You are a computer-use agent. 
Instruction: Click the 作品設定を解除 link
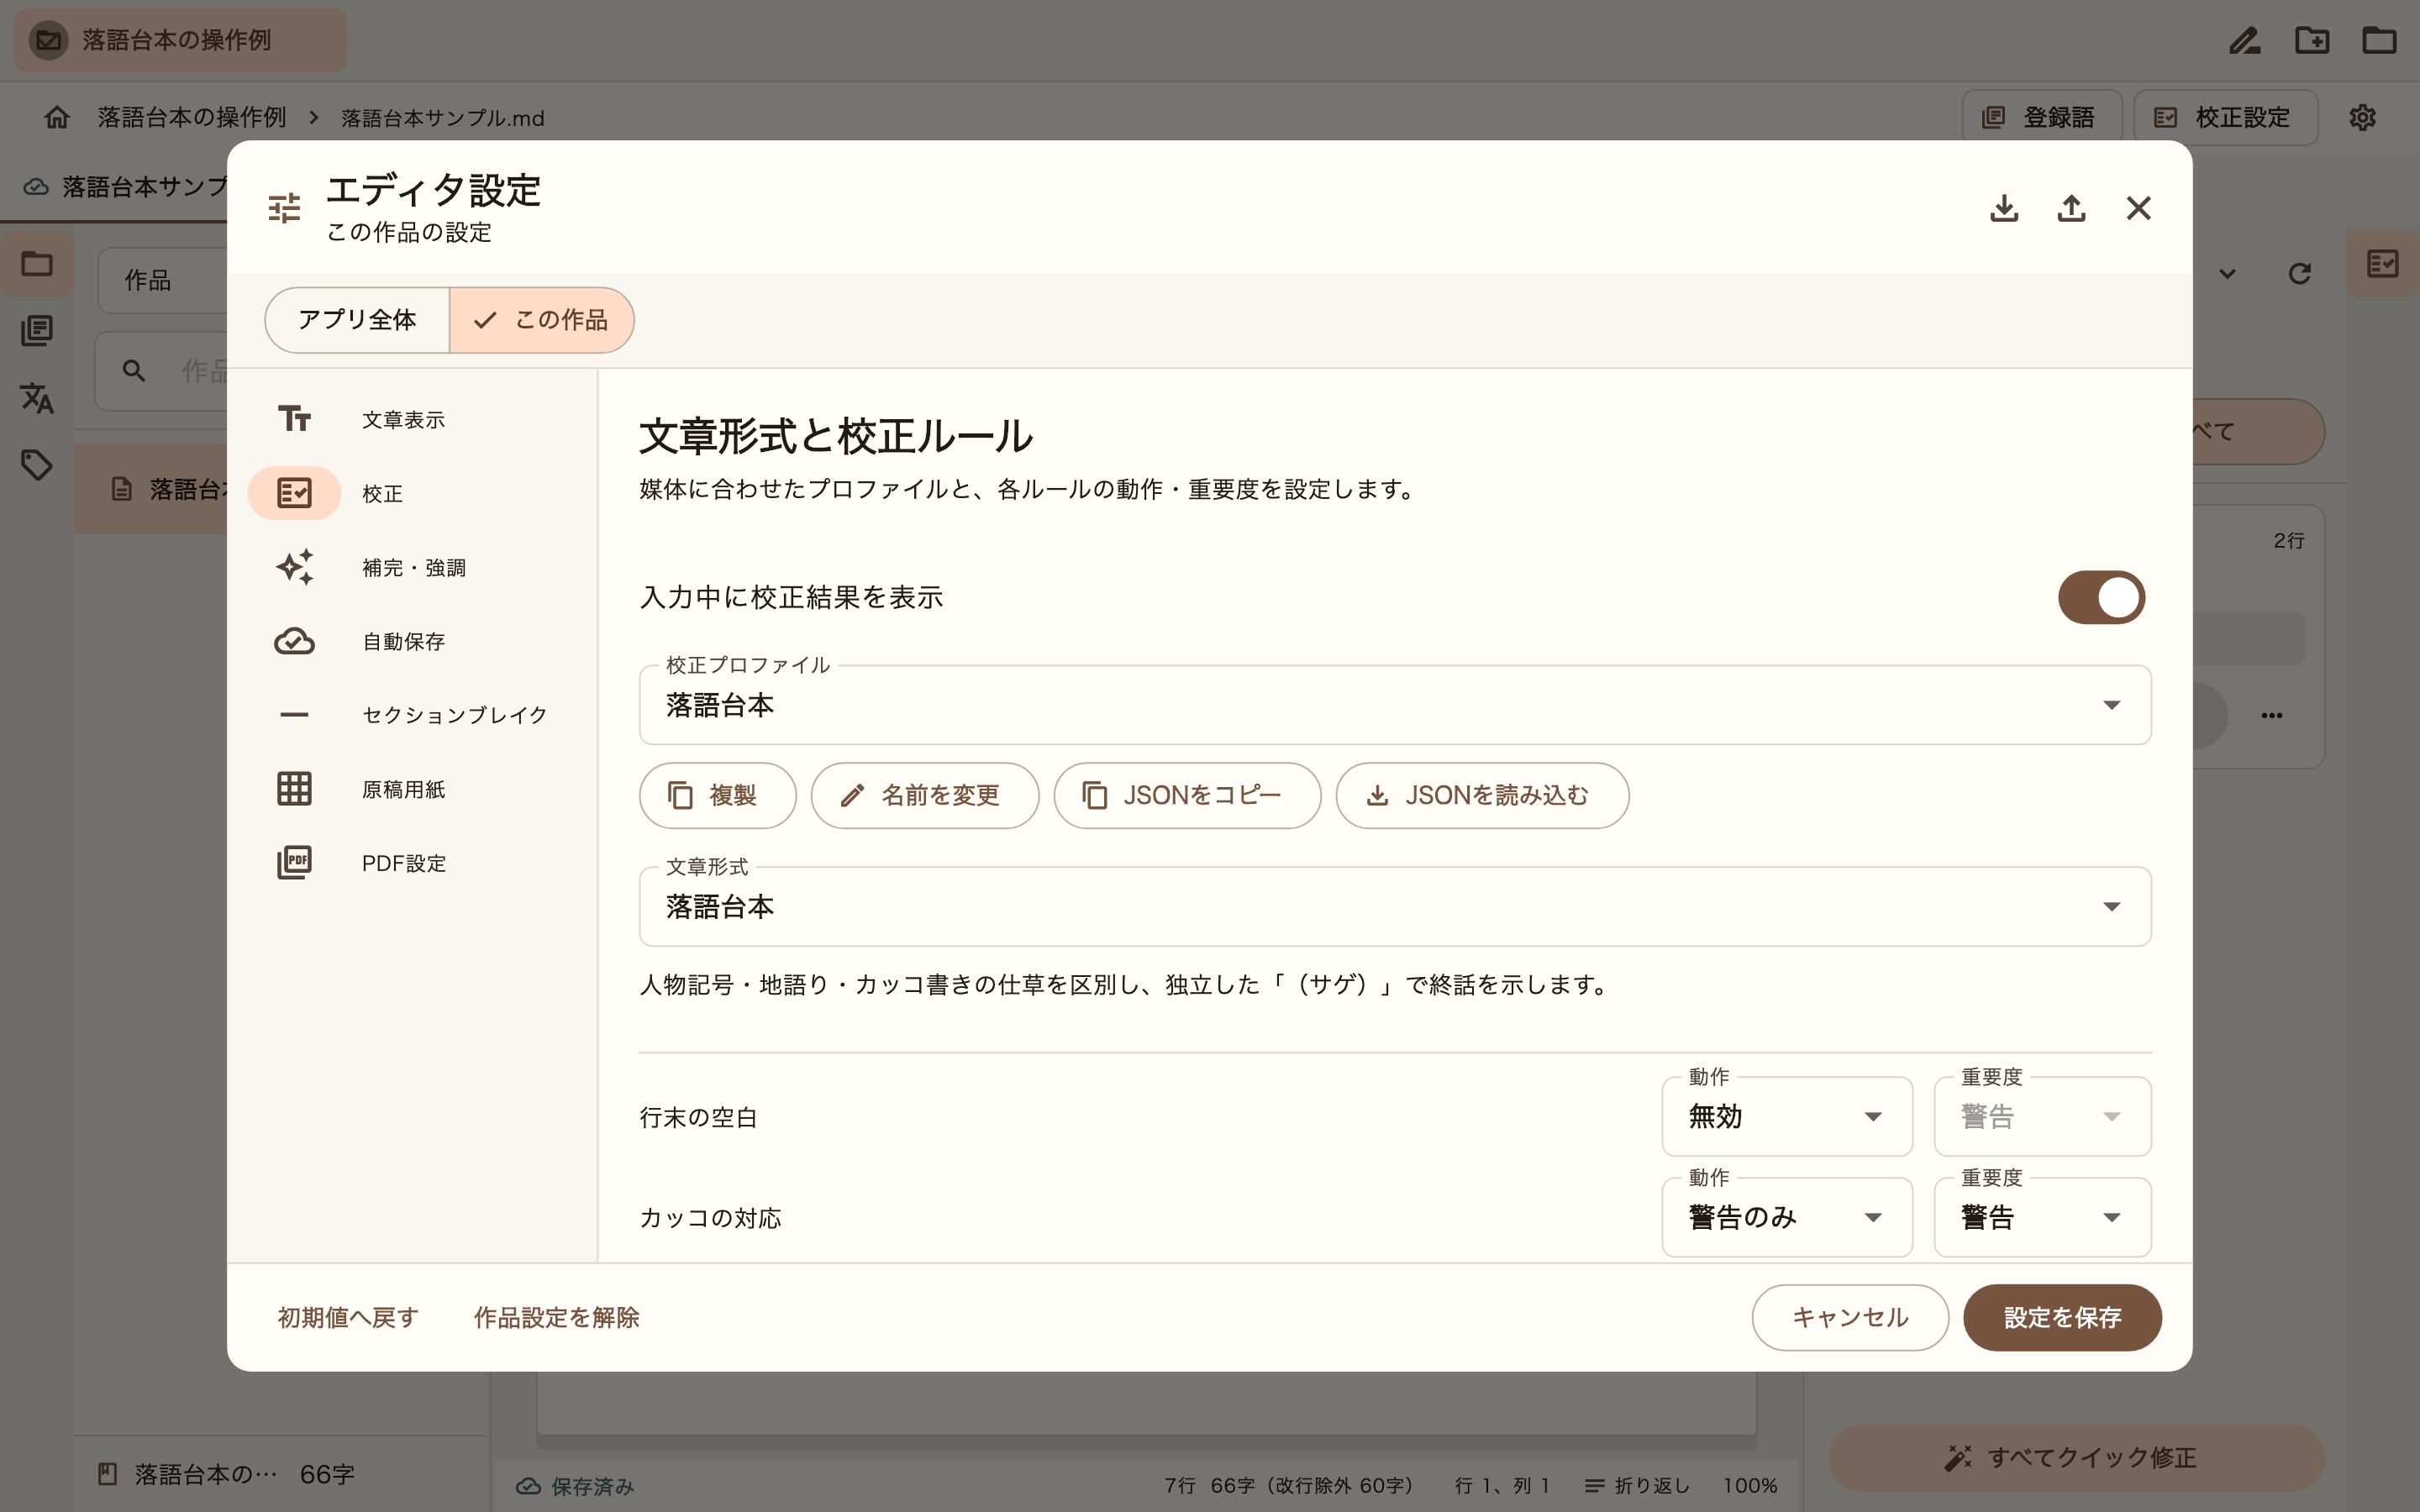[556, 1317]
